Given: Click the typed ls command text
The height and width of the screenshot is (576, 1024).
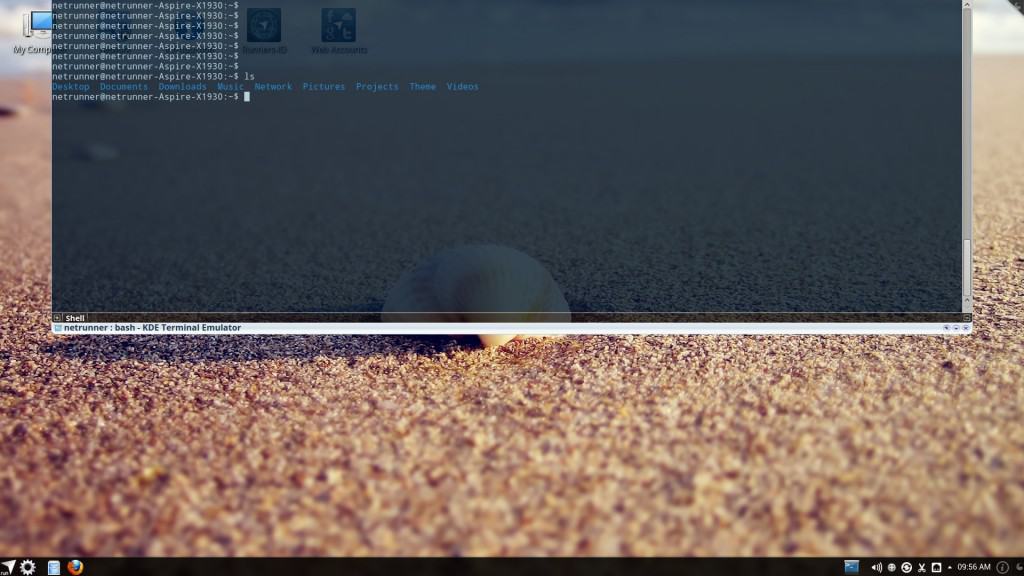Looking at the screenshot, I should coord(249,76).
